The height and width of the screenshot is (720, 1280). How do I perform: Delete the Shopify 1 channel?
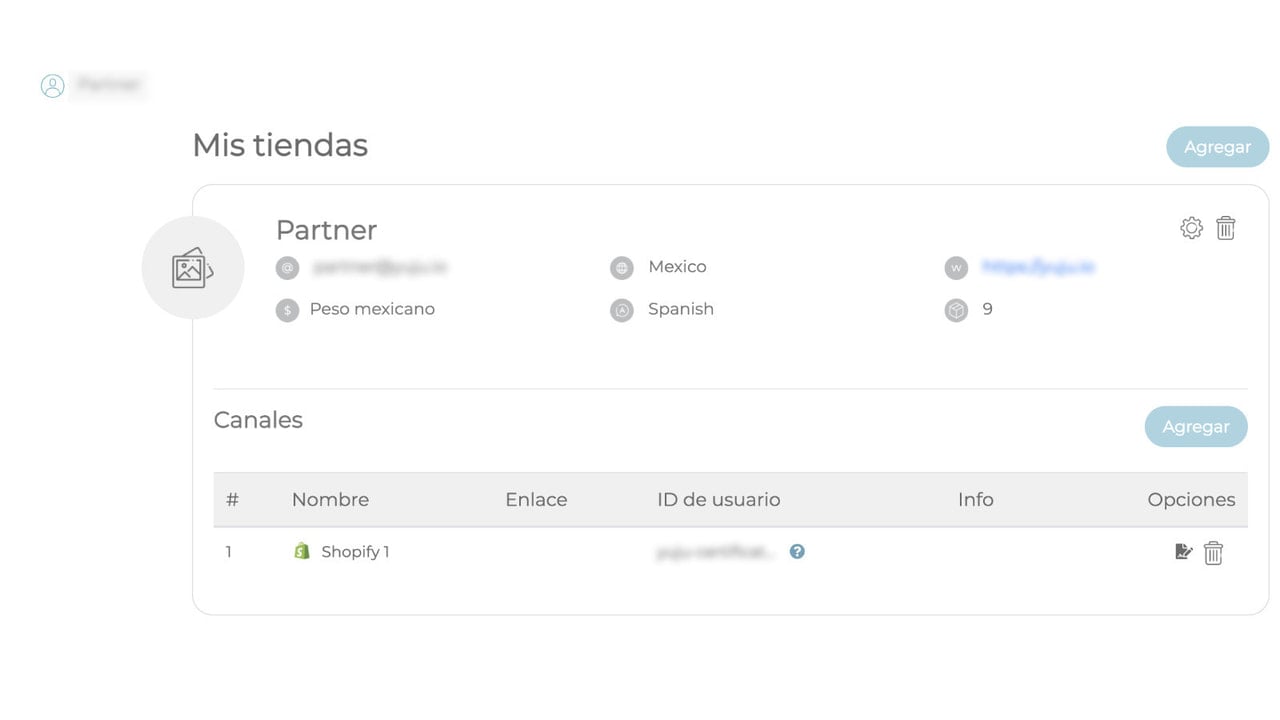coord(1213,553)
